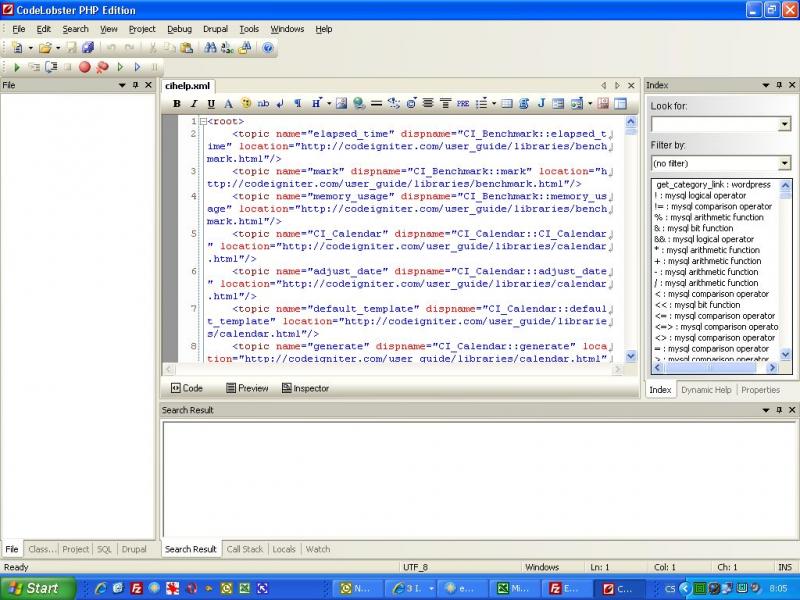Click the binoculars Find icon
800x600 pixels.
point(211,47)
